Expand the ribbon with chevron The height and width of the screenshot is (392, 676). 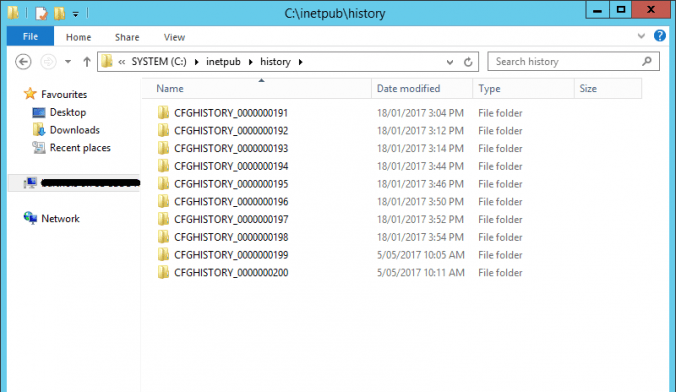pos(641,36)
